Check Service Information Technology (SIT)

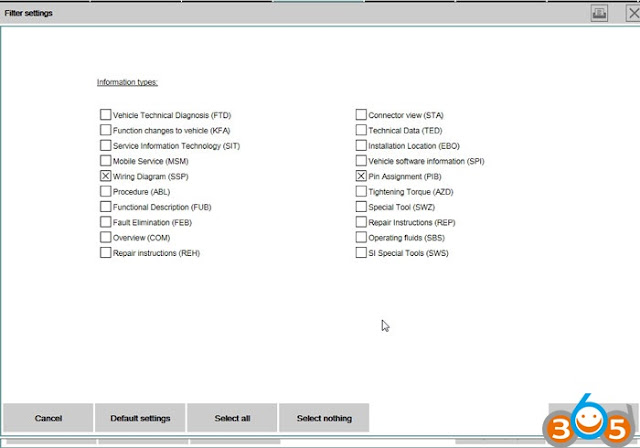105,145
